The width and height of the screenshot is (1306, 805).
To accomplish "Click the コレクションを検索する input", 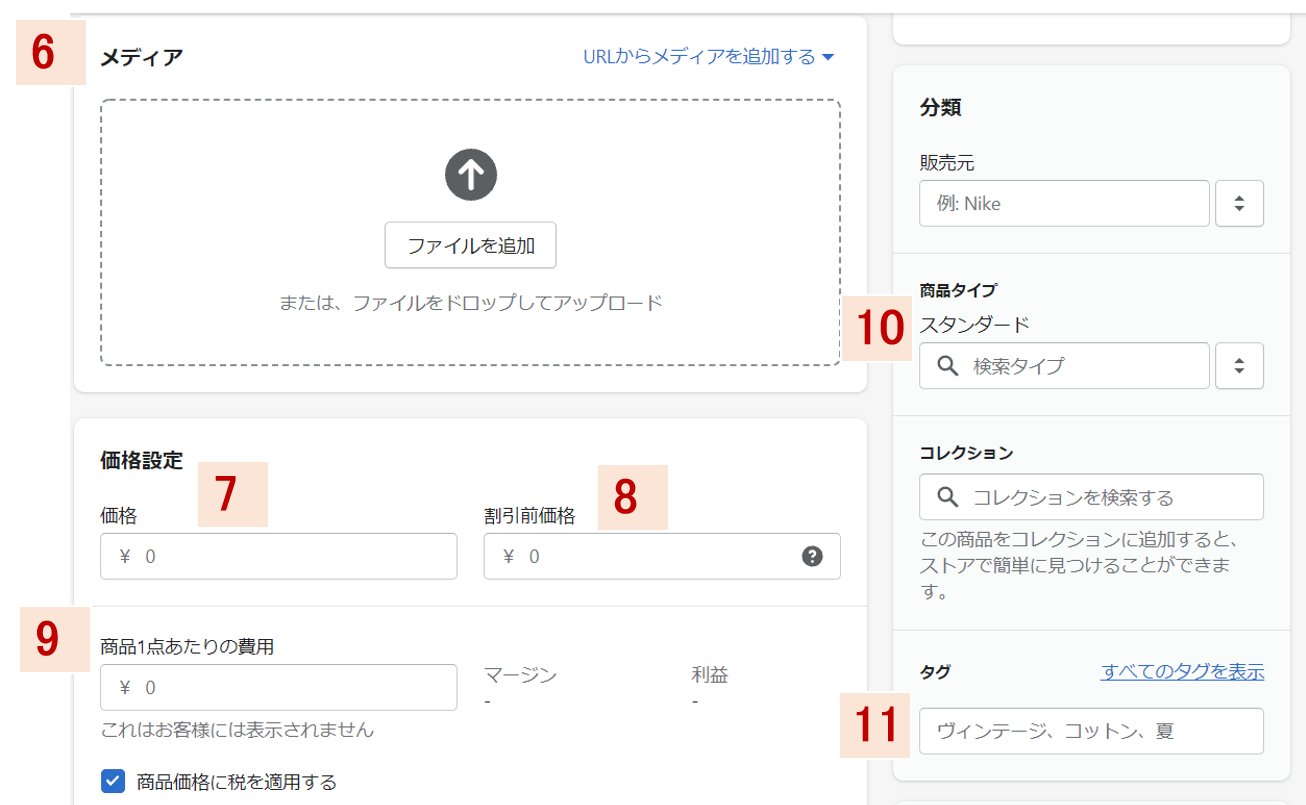I will coord(1091,497).
